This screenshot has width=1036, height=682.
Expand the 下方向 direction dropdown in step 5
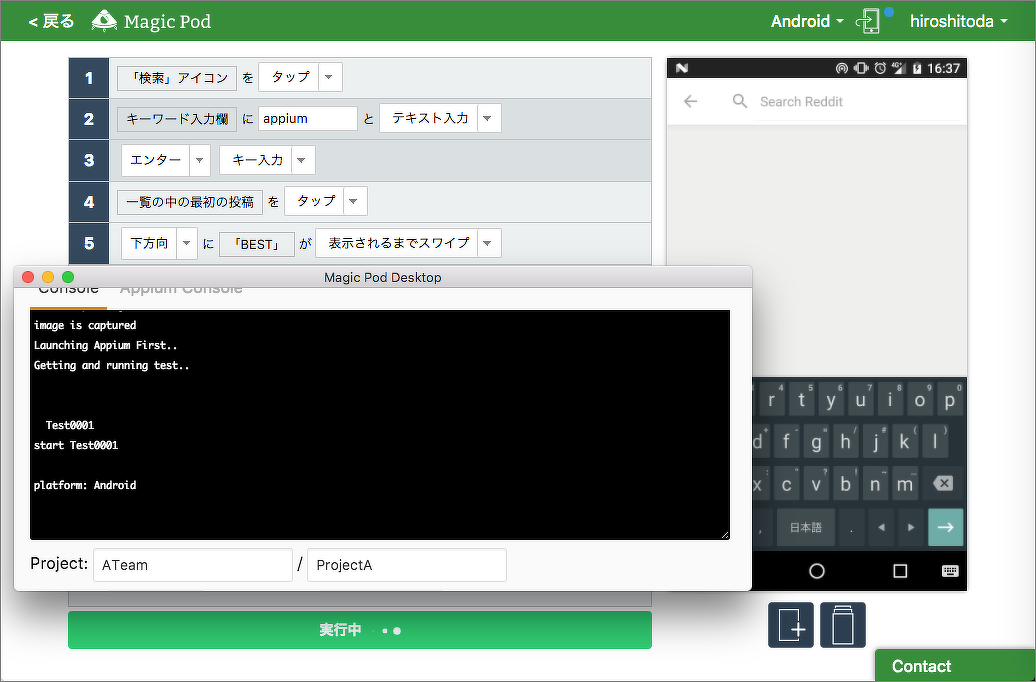pyautogui.click(x=187, y=243)
